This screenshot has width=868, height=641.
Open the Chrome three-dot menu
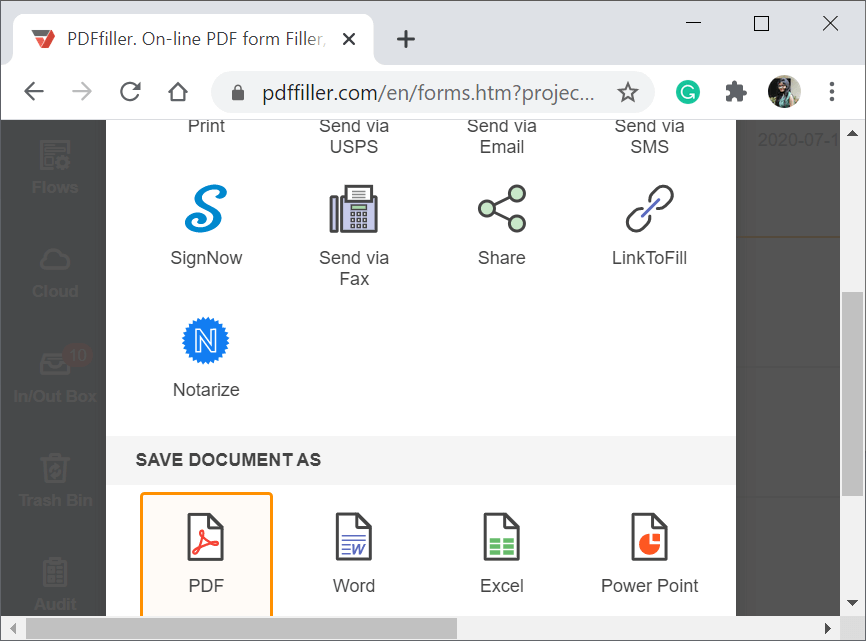831,92
